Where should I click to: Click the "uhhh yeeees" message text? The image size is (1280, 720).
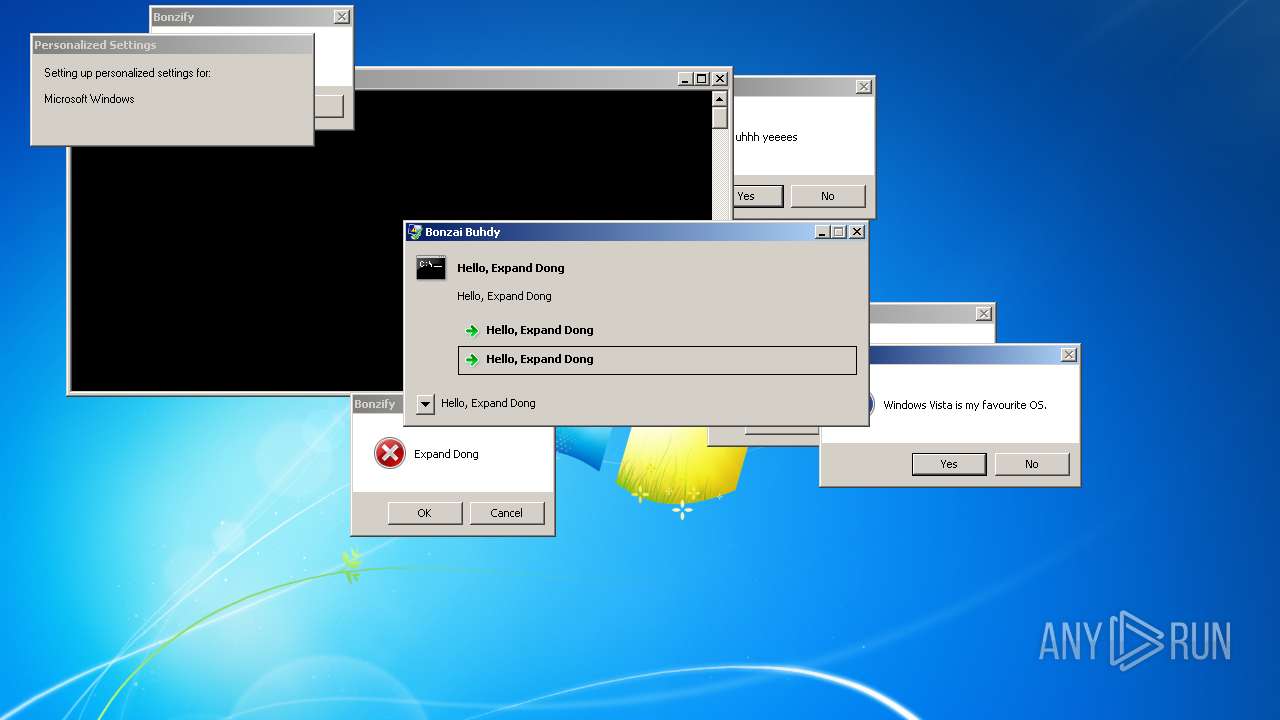point(767,137)
